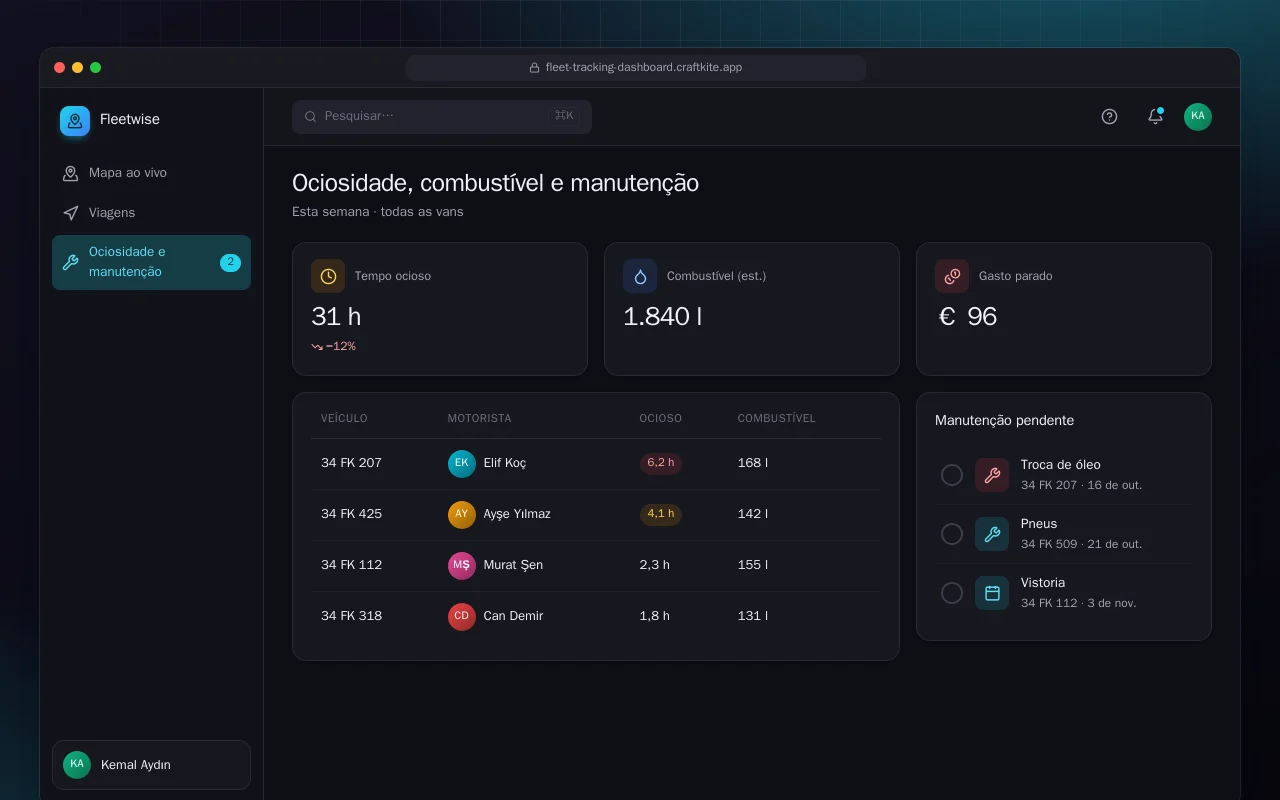Click the search magnifier icon
Viewport: 1280px width, 800px height.
tap(311, 117)
